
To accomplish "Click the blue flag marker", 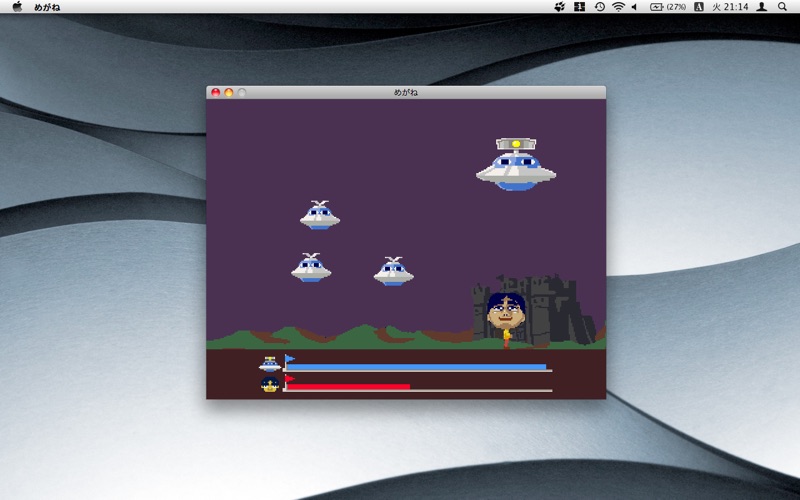I will click(290, 358).
